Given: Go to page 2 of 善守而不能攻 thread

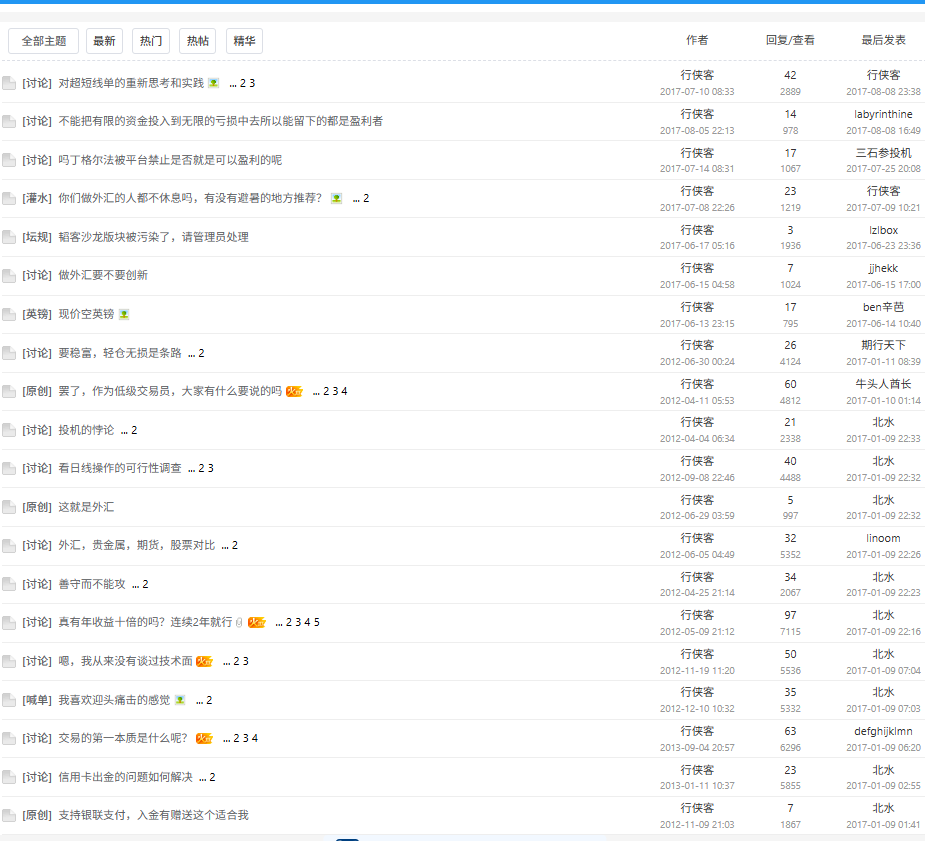Looking at the screenshot, I should point(145,584).
